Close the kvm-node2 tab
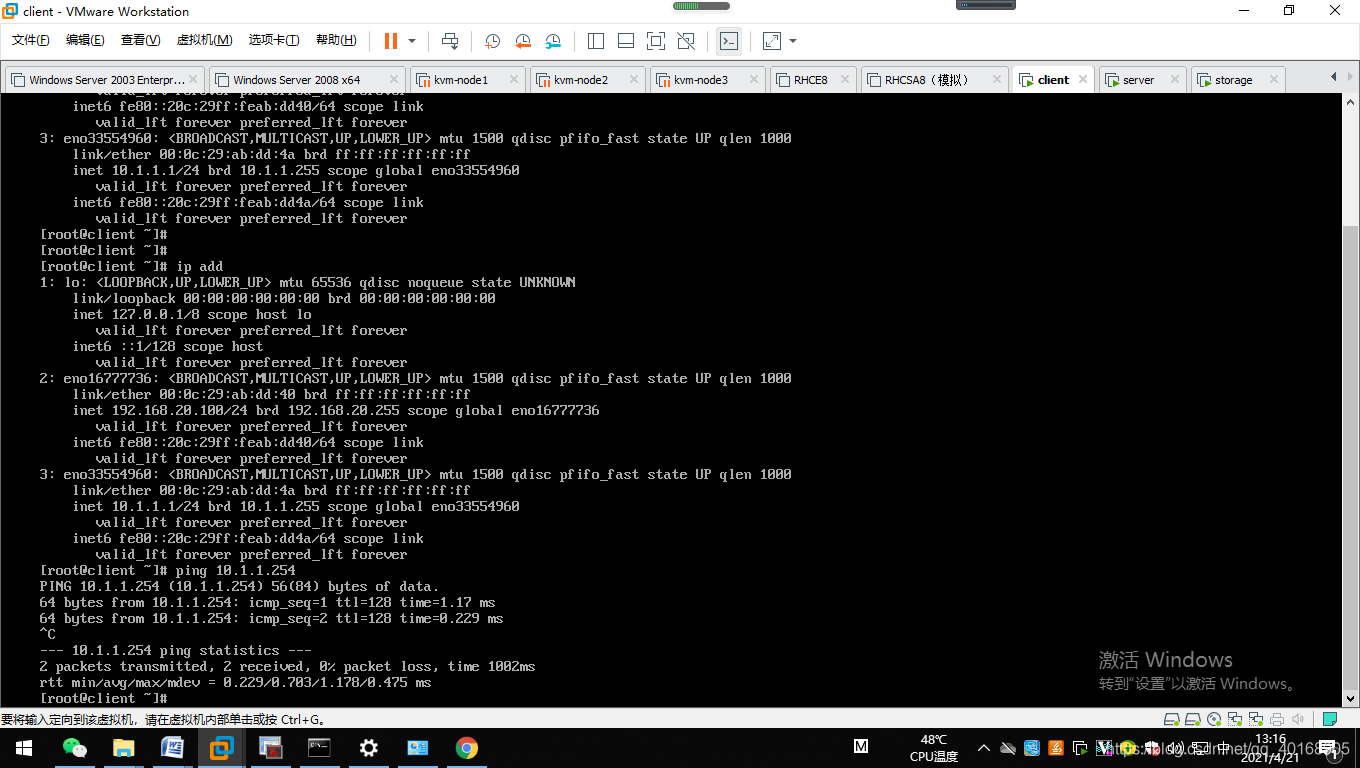The image size is (1360, 768). click(x=634, y=80)
